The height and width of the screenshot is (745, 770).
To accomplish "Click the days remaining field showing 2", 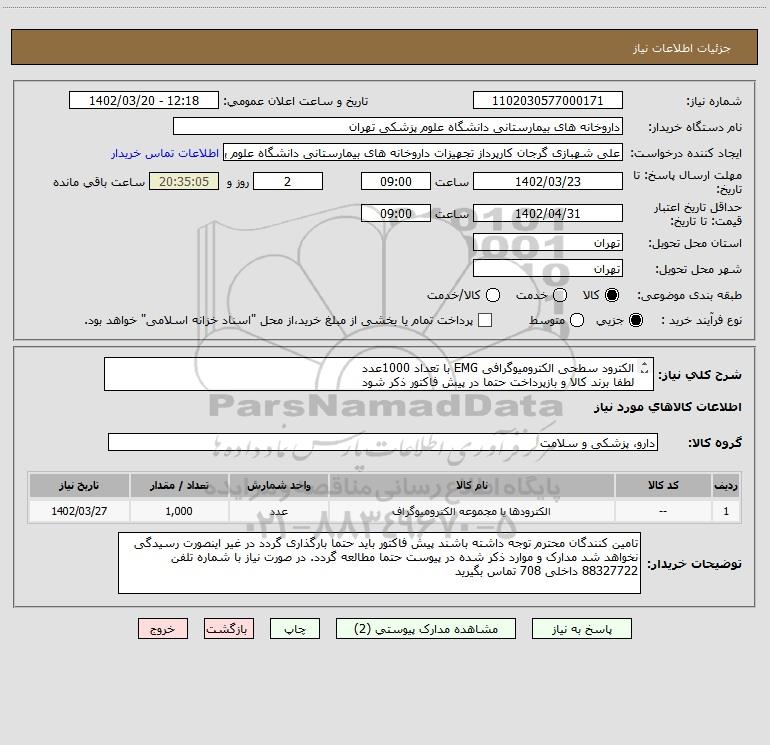I will (x=288, y=181).
